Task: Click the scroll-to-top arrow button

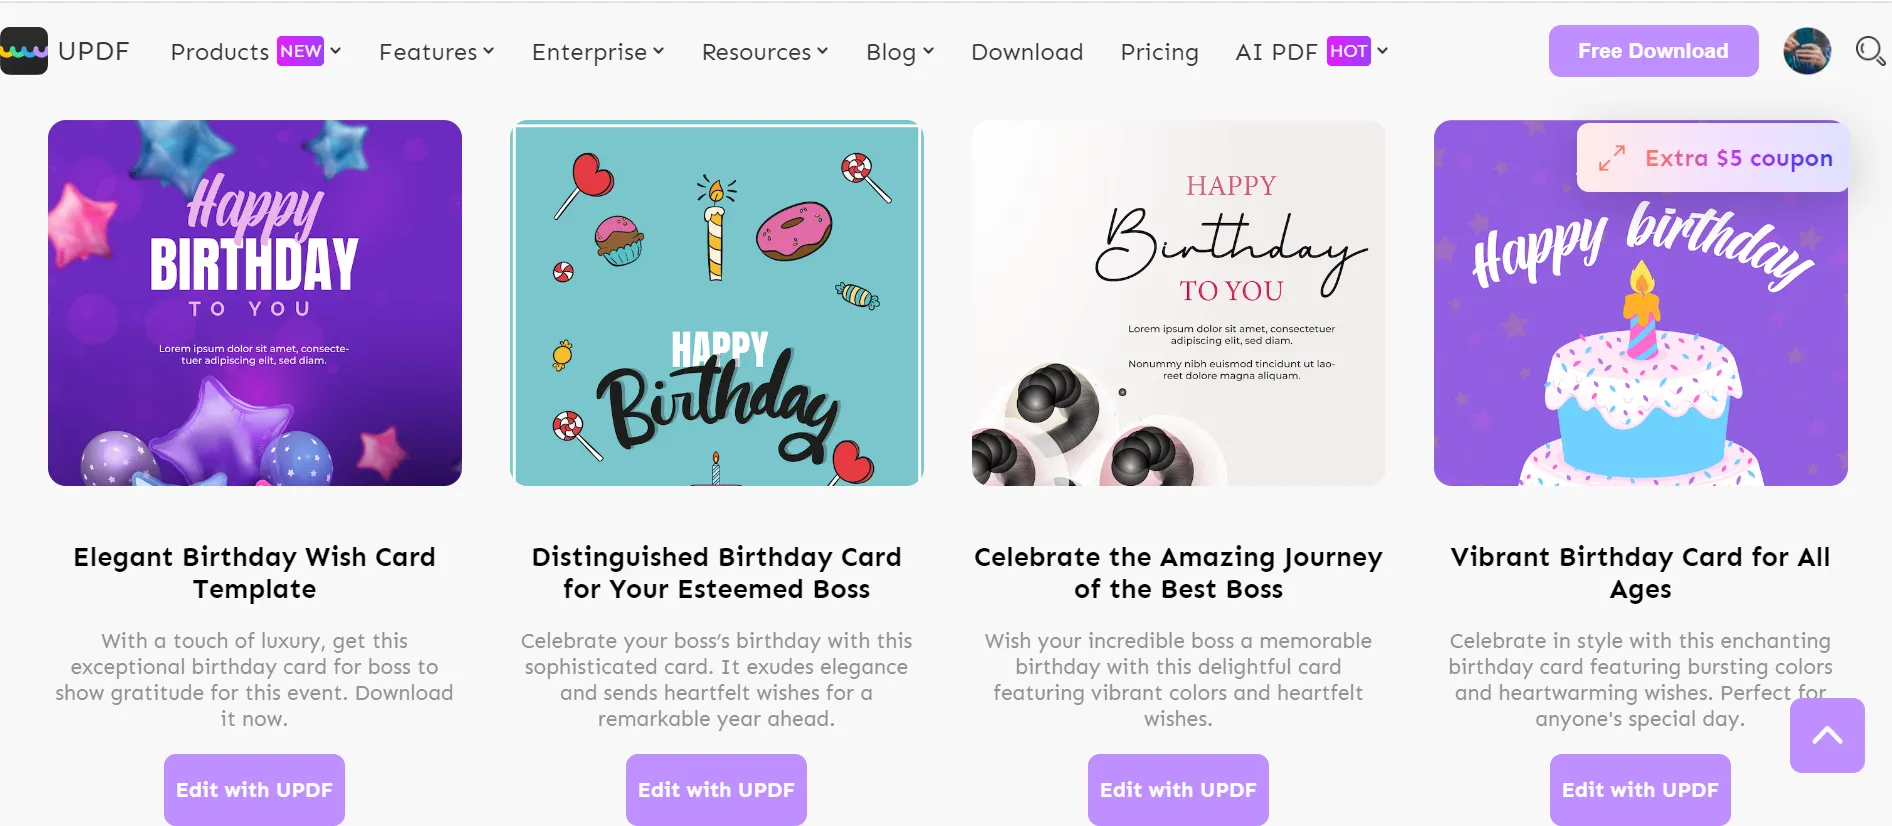Action: point(1827,736)
